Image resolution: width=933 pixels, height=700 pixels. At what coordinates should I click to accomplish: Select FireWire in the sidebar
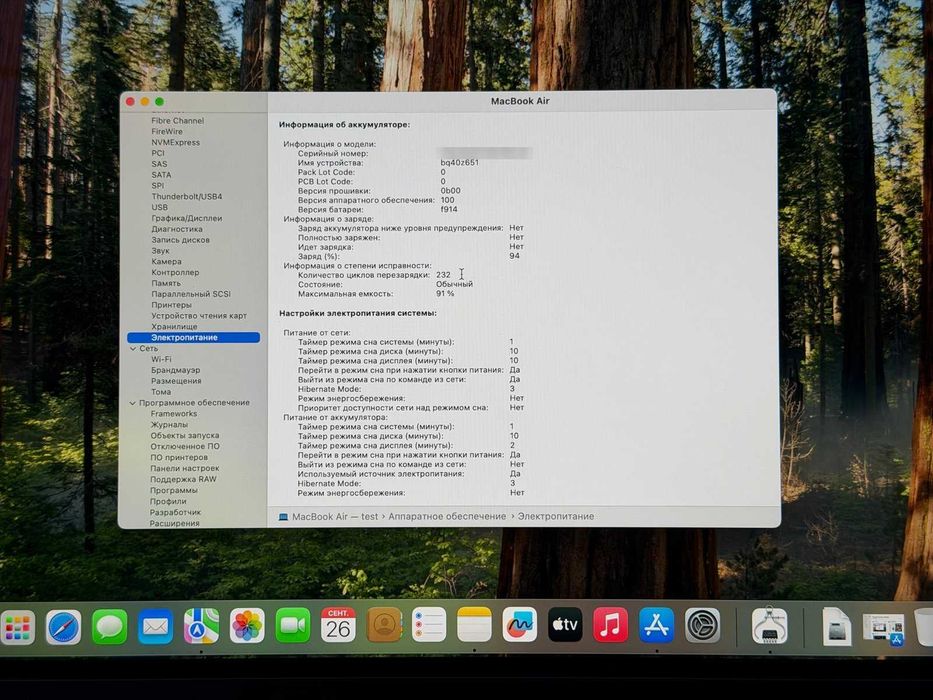tap(167, 132)
